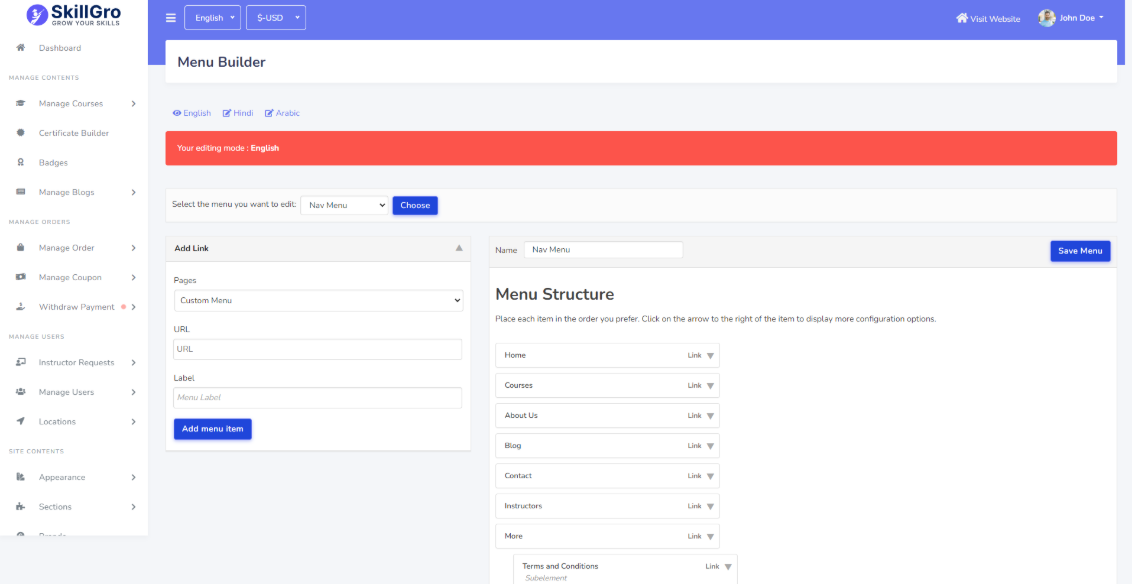This screenshot has height=584, width=1132.
Task: Click the Certificate Builder icon
Action: pyautogui.click(x=20, y=133)
